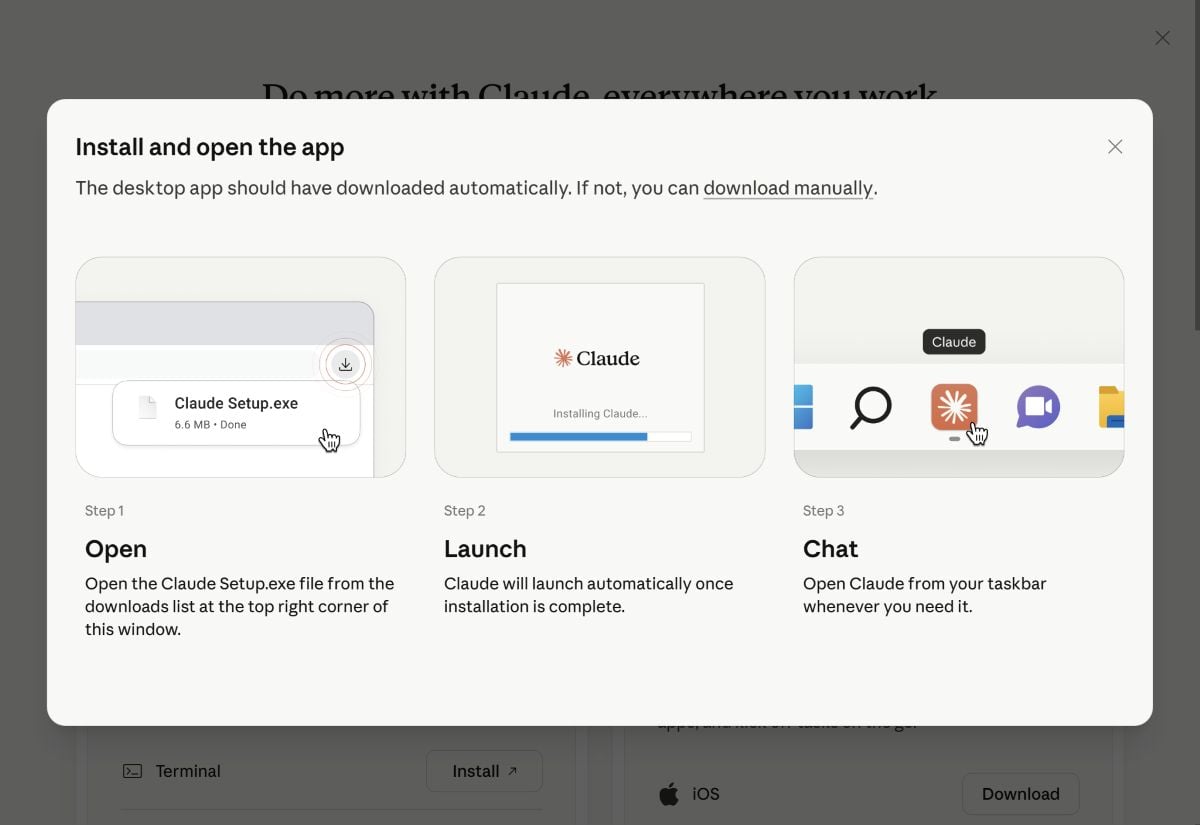This screenshot has height=825, width=1200.
Task: Click the Step 1 label
Action: point(104,511)
